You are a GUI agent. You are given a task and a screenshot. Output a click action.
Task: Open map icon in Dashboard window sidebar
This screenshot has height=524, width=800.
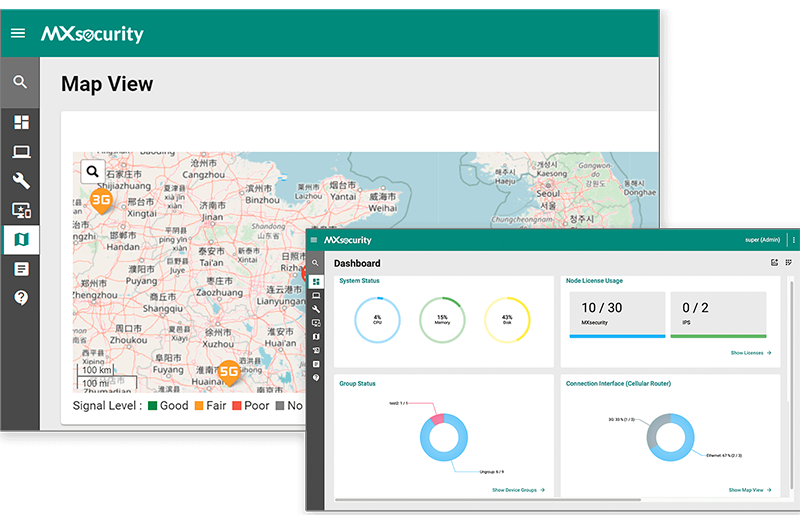[316, 337]
